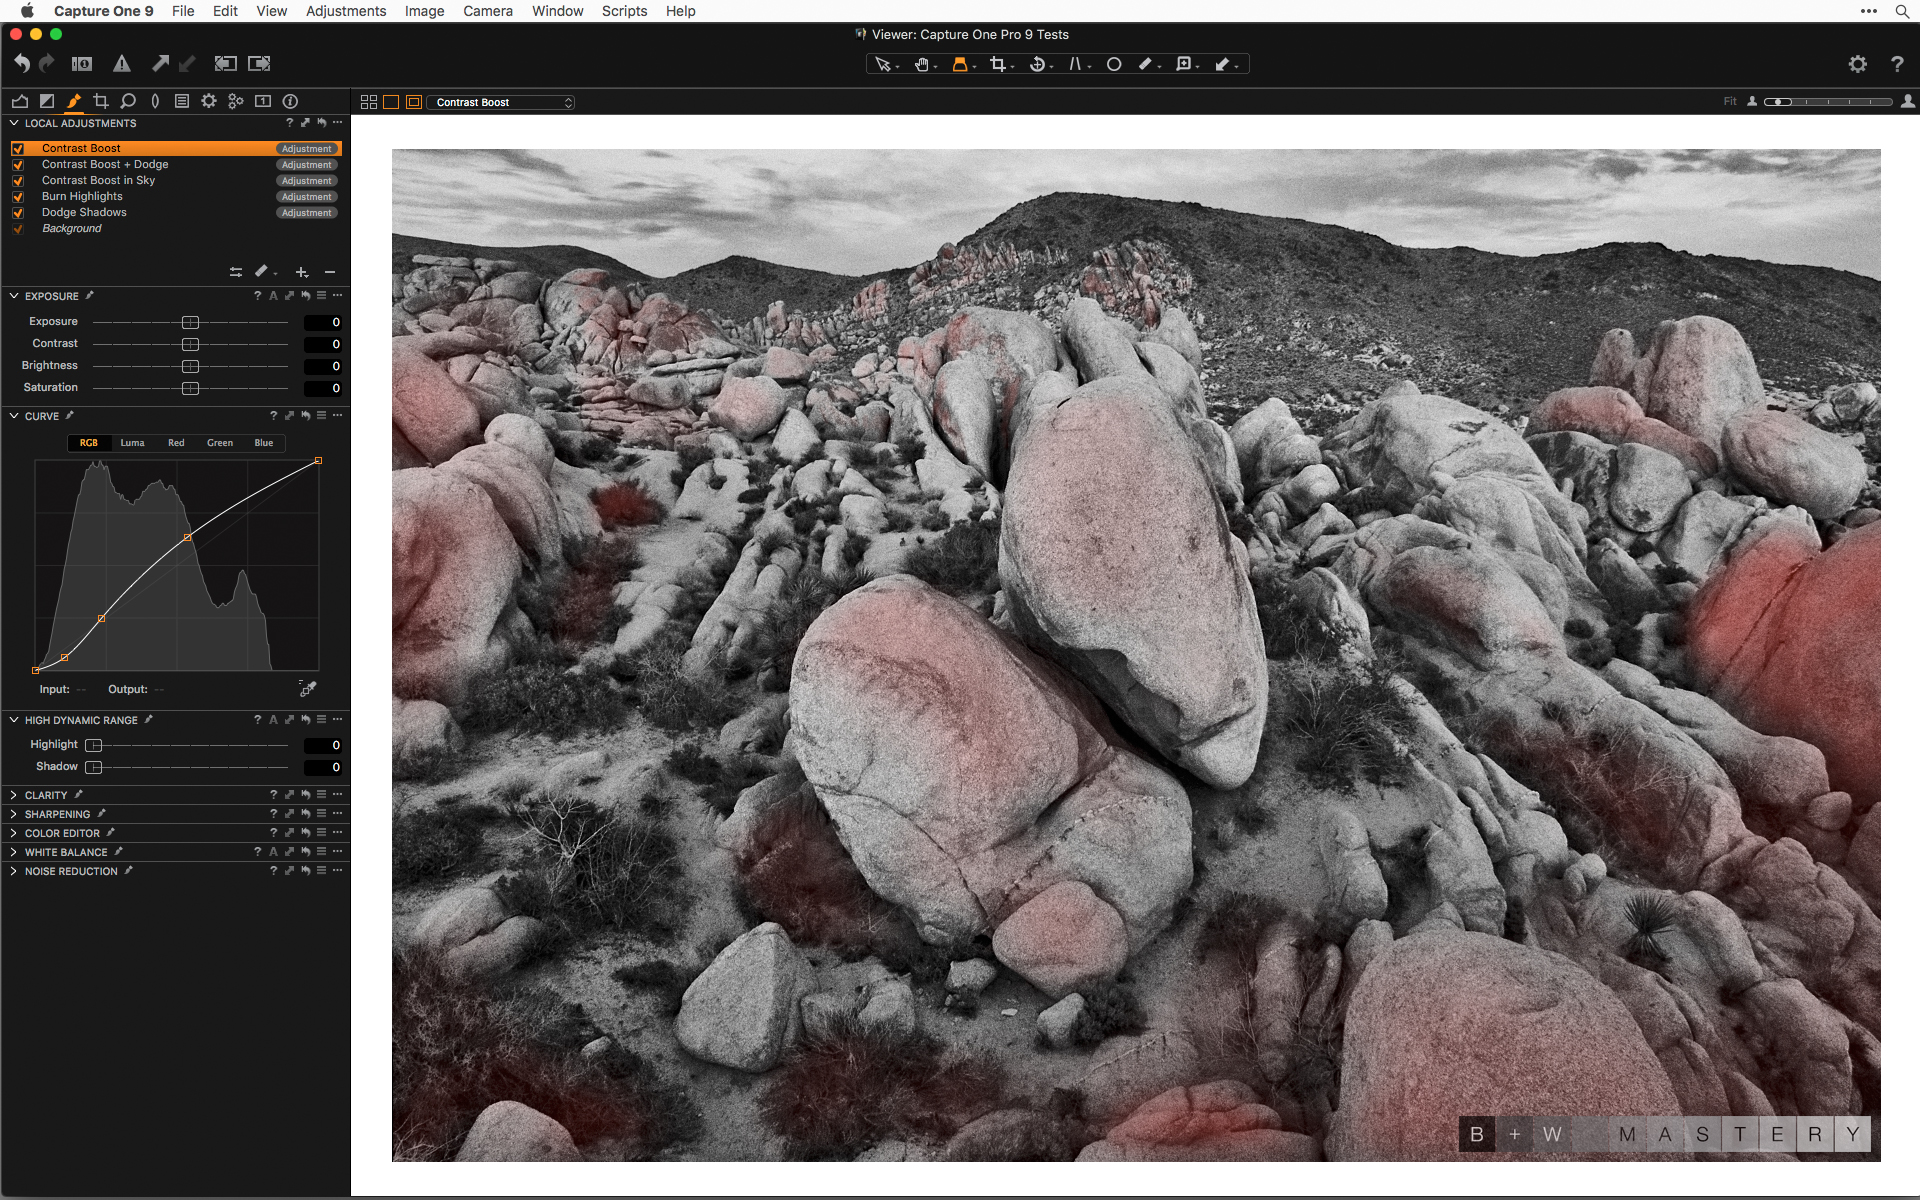Select the pointer cursor tool

tap(882, 64)
